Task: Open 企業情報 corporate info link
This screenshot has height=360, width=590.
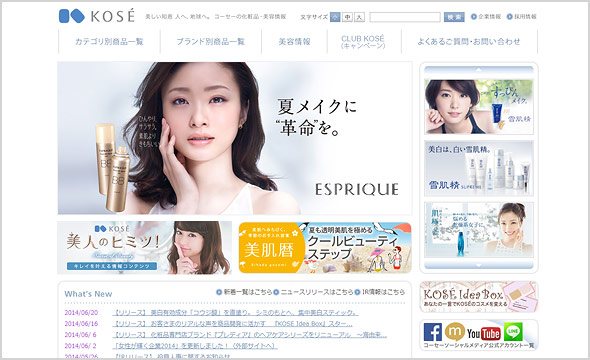Action: click(489, 17)
